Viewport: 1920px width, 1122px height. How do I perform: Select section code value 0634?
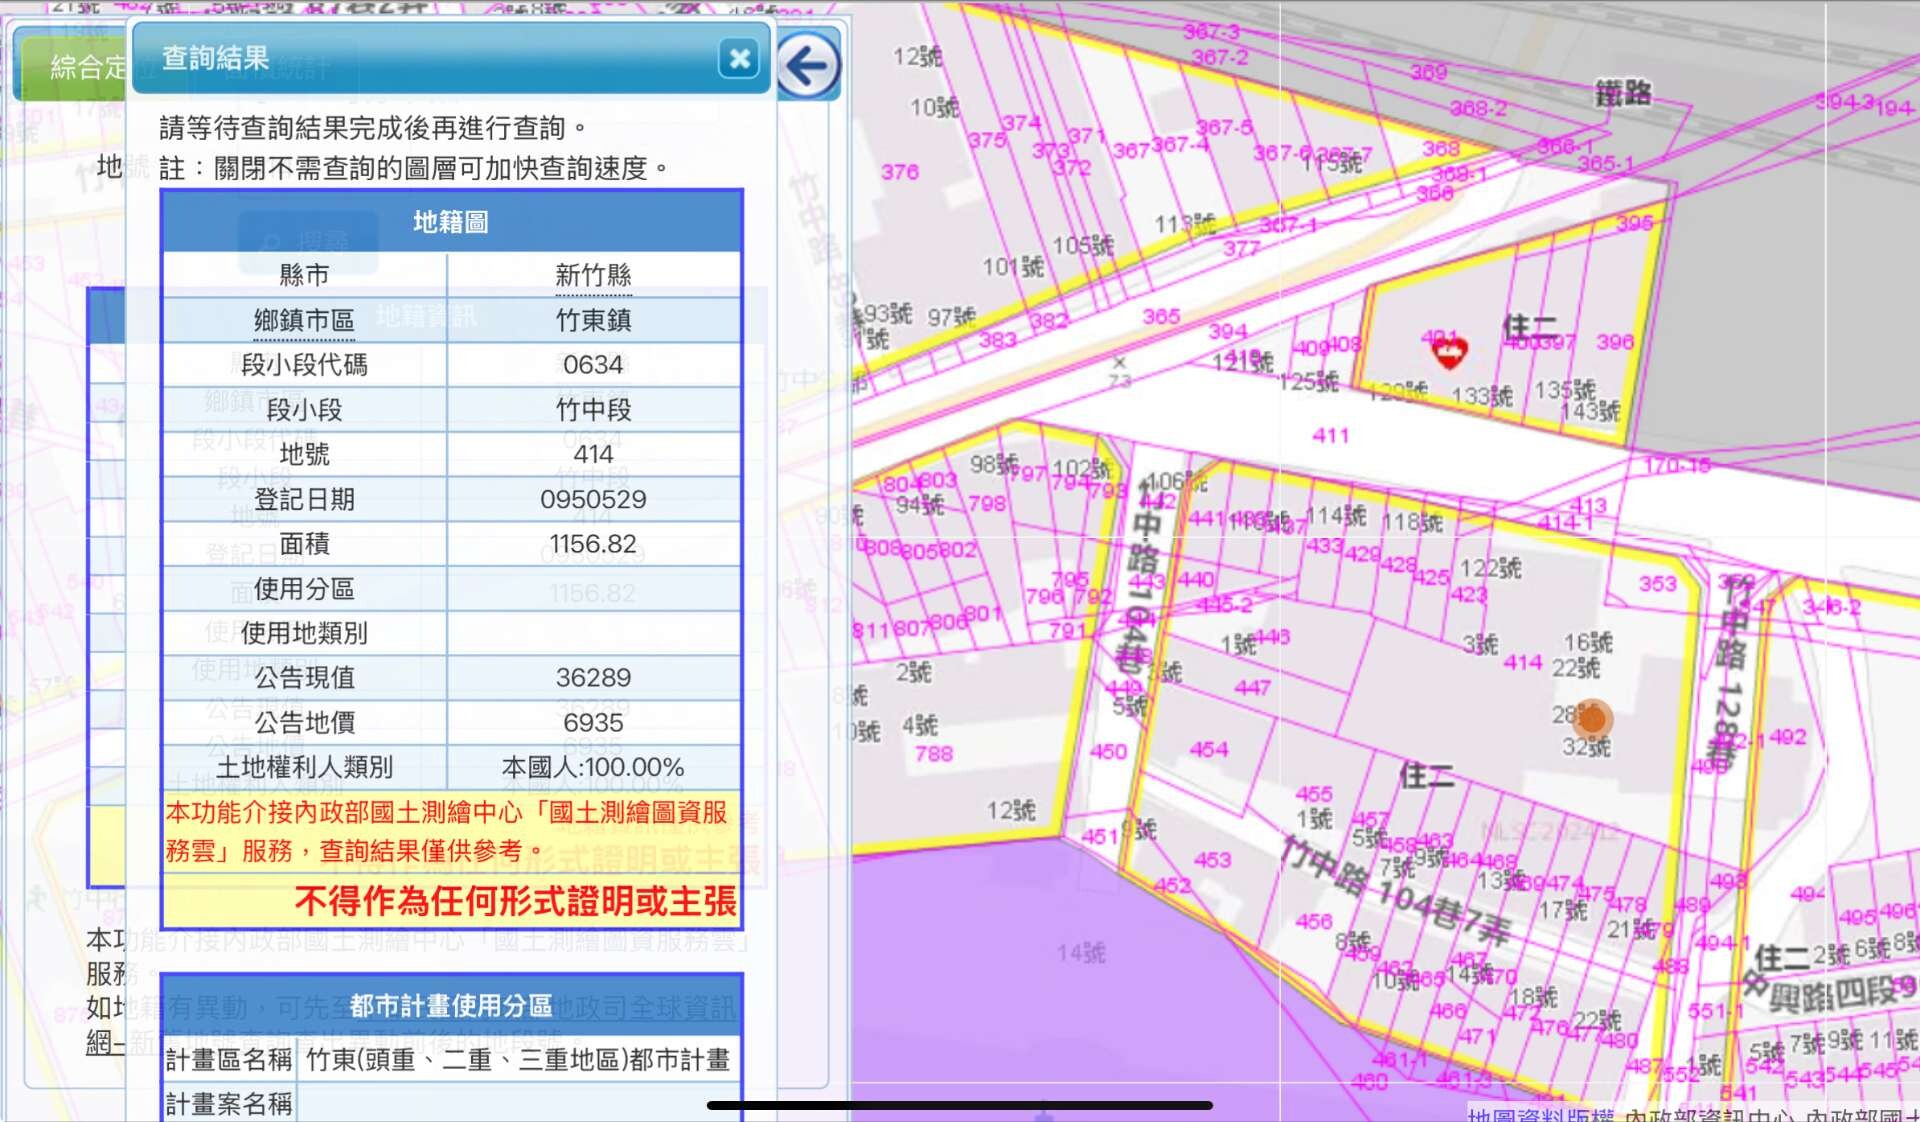pyautogui.click(x=593, y=365)
